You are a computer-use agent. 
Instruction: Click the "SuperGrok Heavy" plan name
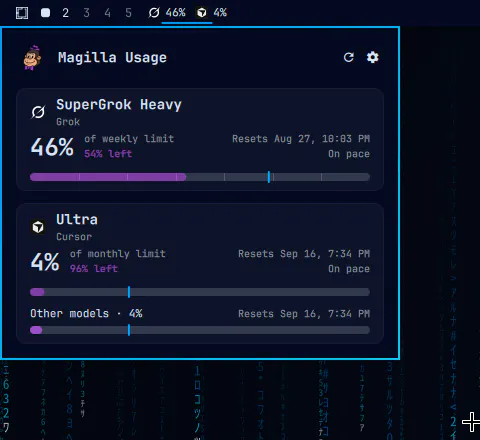pos(119,105)
